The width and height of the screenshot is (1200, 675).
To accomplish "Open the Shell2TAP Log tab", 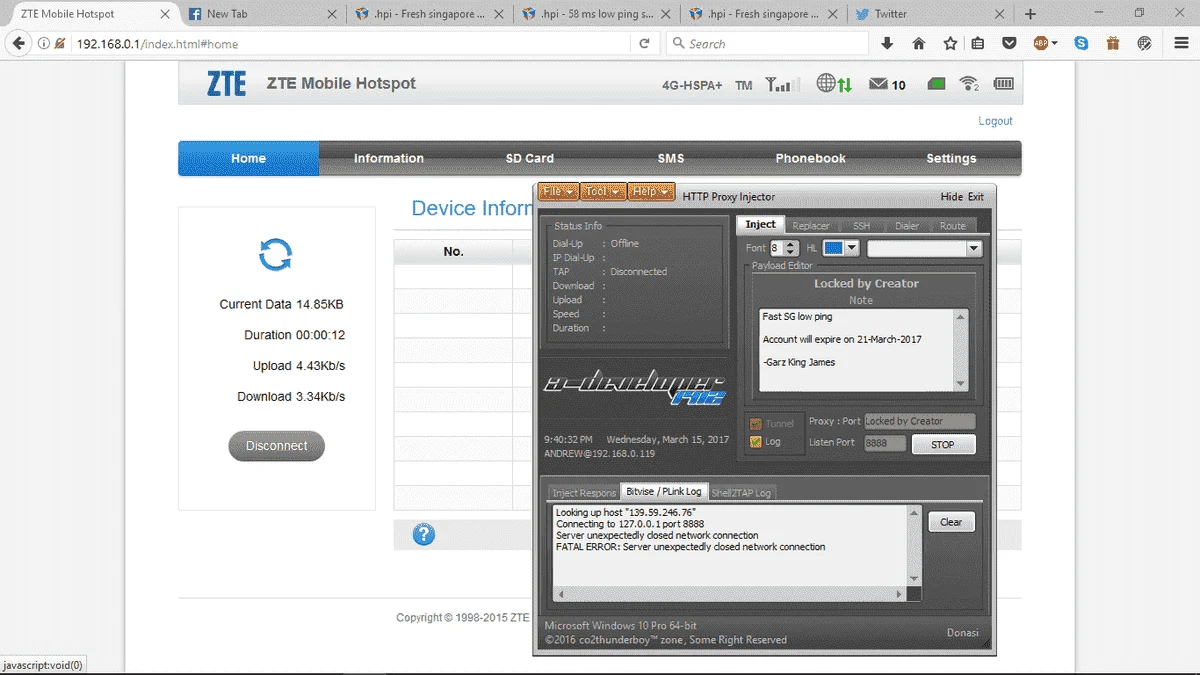I will point(741,492).
